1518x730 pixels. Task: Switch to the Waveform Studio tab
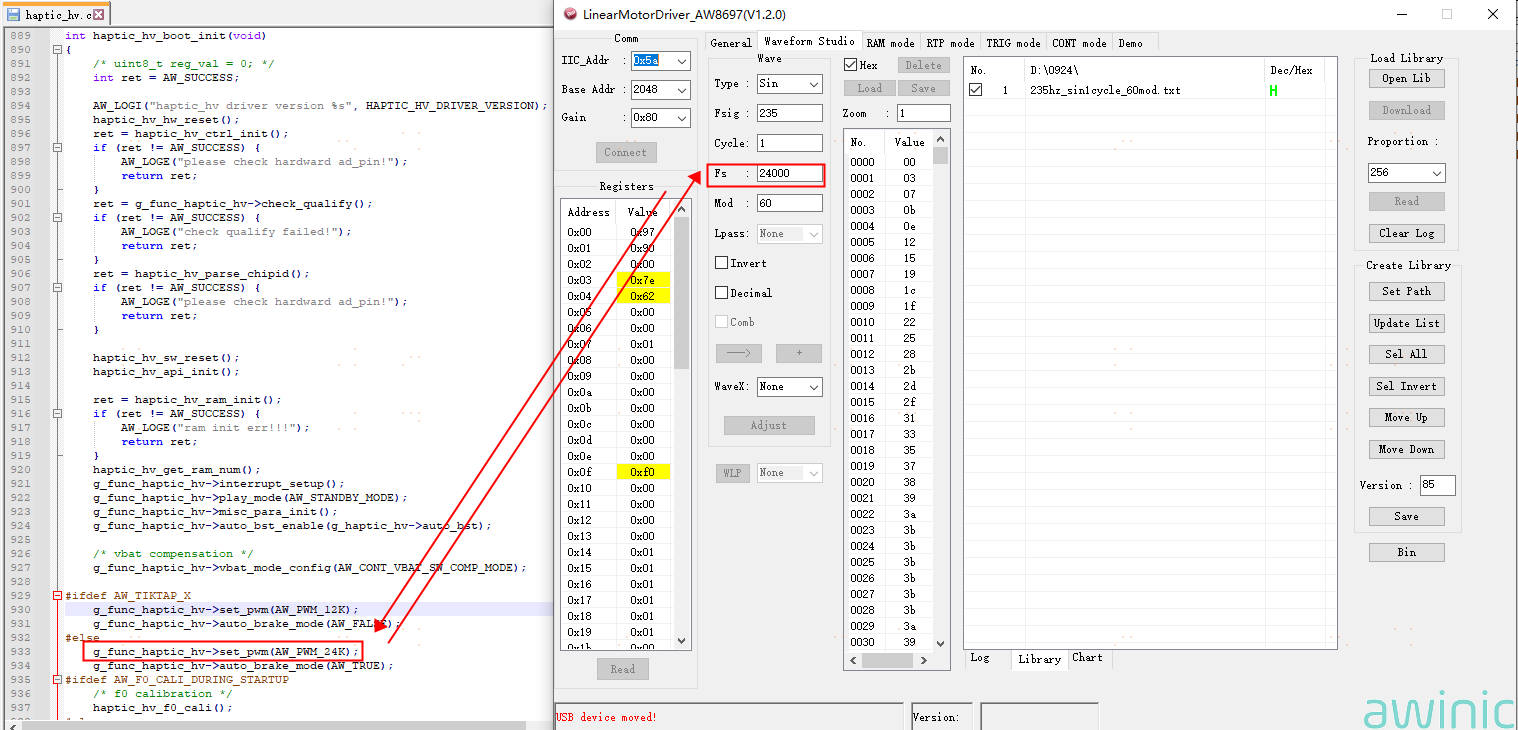click(x=808, y=41)
